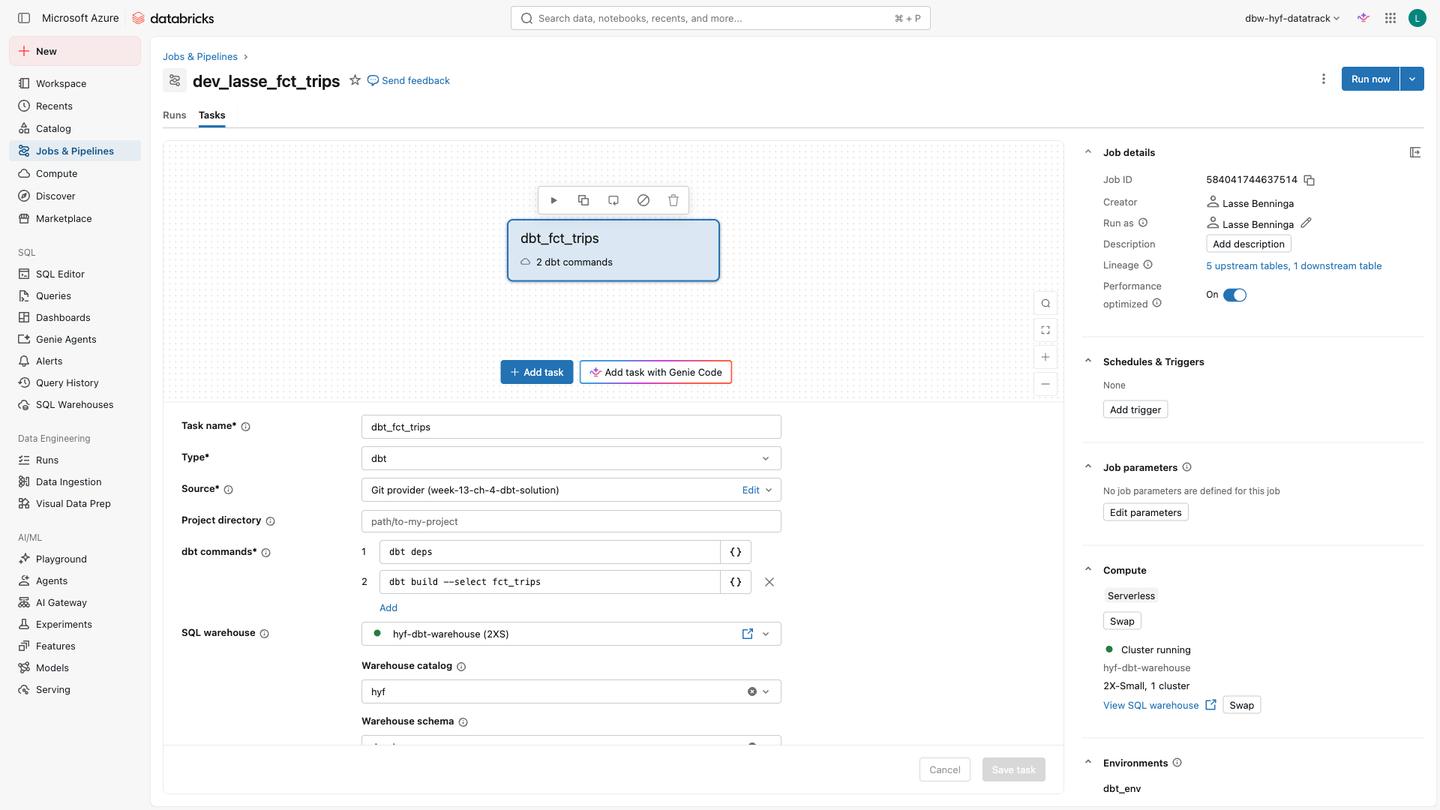The width and height of the screenshot is (1440, 810).
Task: Collapse the right details panel with its side icon
Action: coord(1415,152)
